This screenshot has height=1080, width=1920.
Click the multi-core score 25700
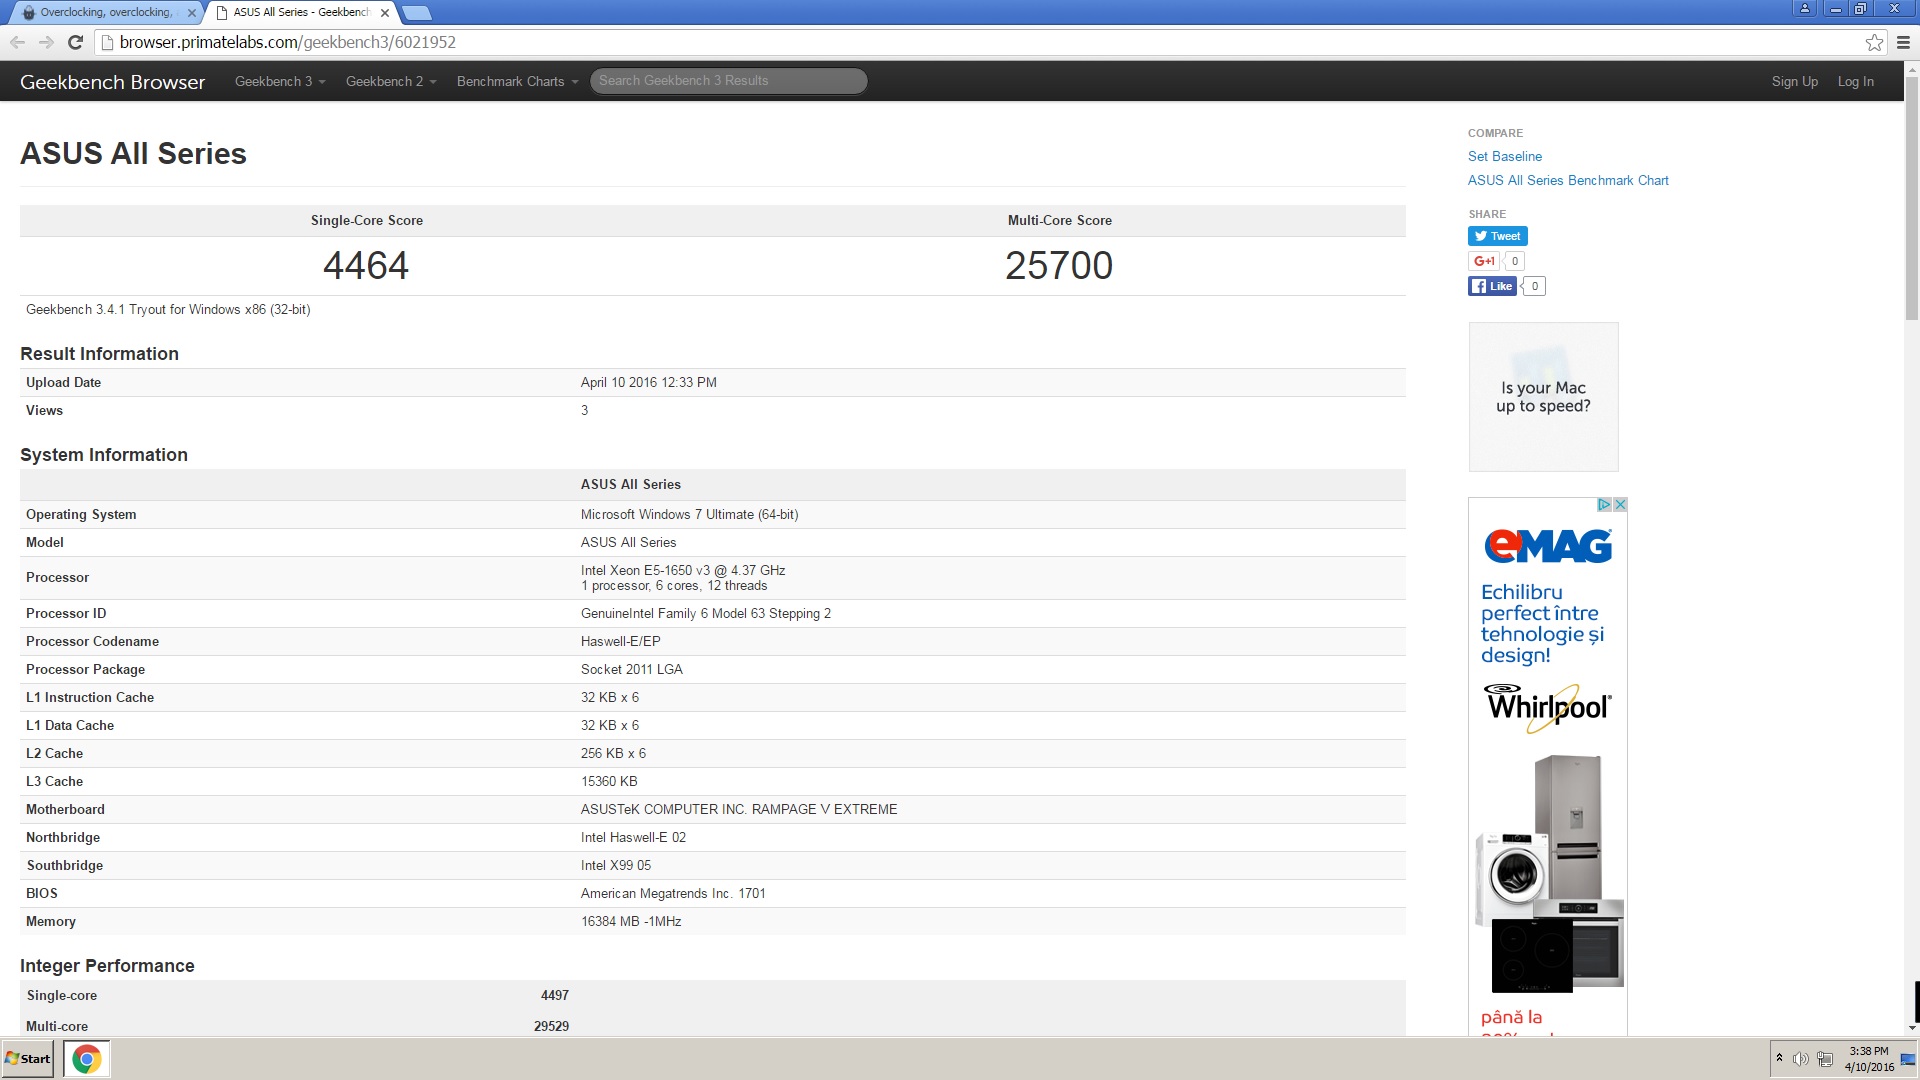pos(1059,265)
